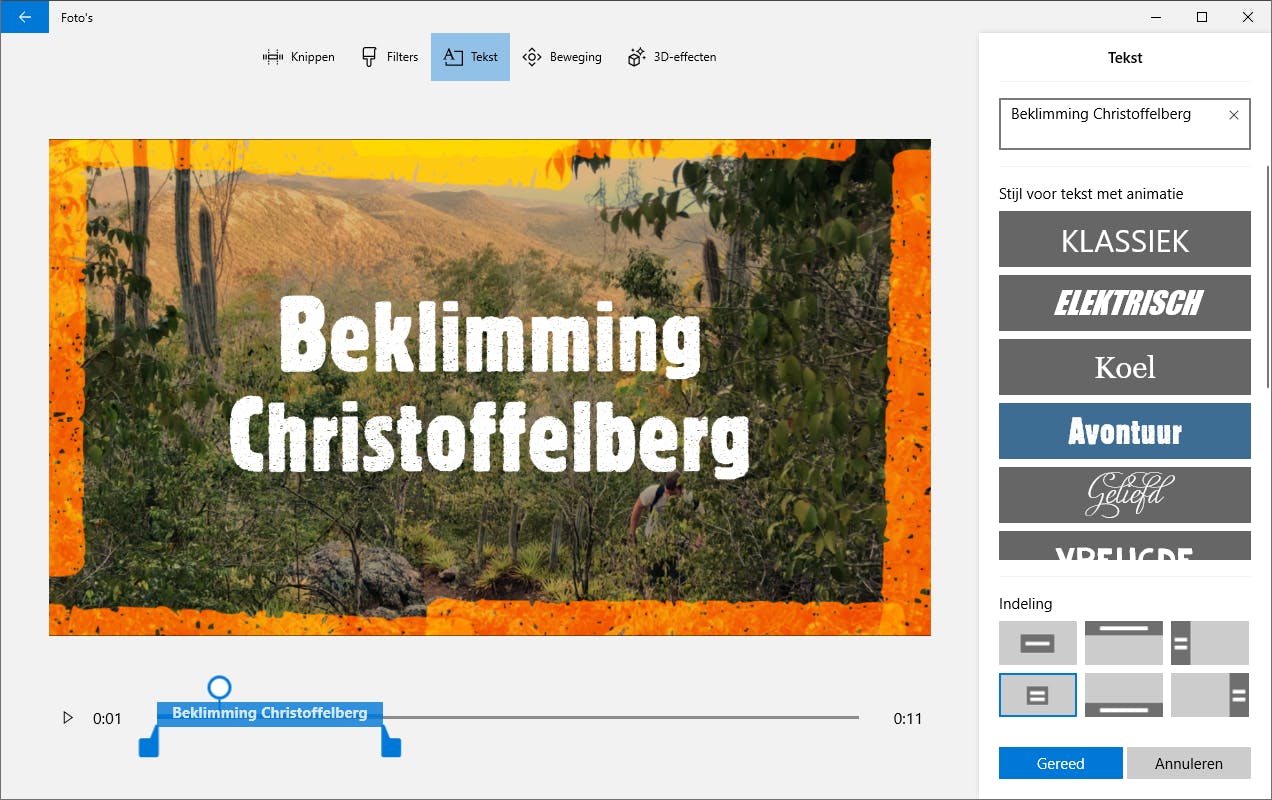Click the Gereed button
1272x800 pixels.
pos(1061,763)
